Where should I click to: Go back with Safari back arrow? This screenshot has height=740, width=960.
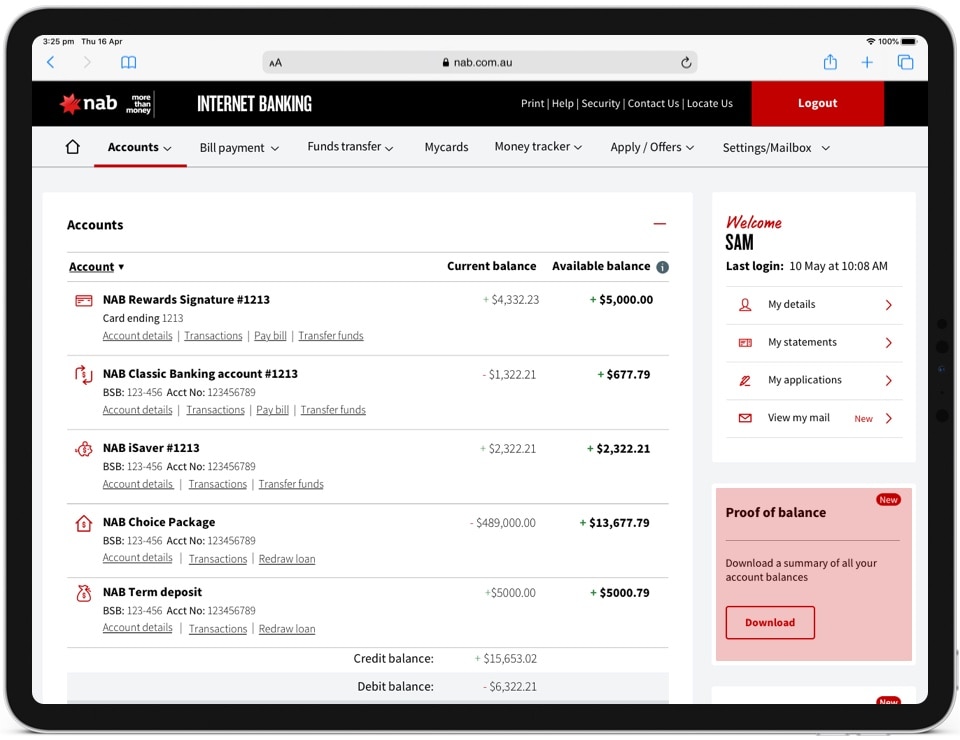[51, 62]
